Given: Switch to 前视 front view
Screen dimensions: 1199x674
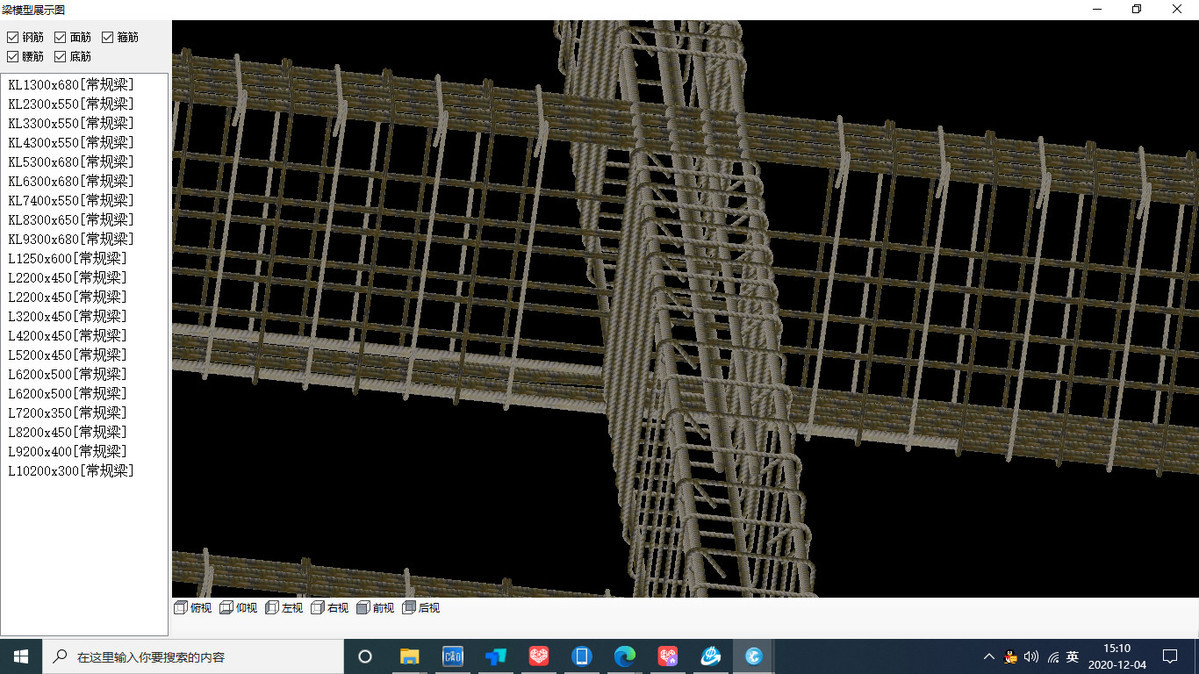Looking at the screenshot, I should click(375, 607).
